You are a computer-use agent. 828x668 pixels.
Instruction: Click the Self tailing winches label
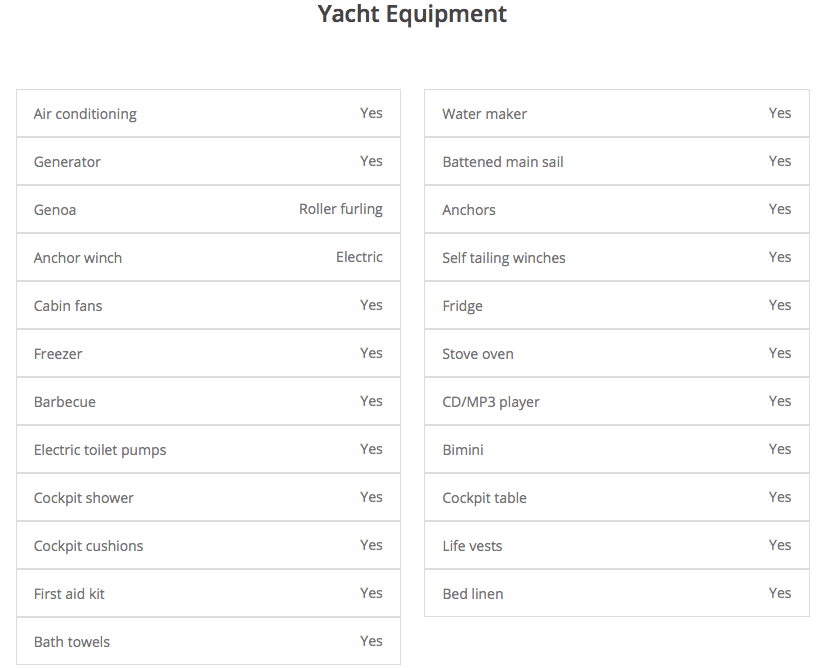click(504, 258)
